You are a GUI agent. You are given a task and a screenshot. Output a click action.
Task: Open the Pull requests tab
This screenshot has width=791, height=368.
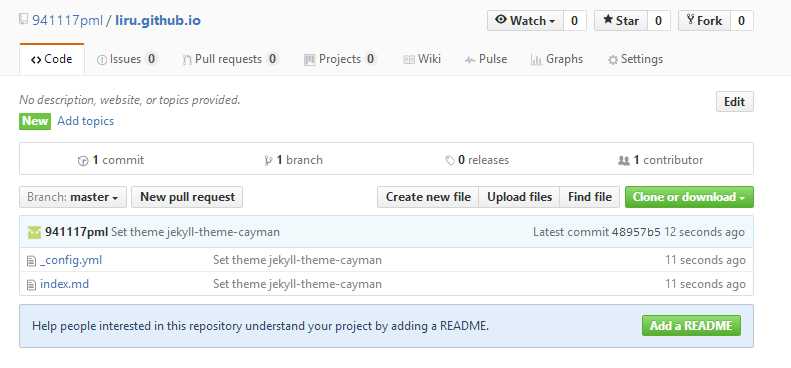[x=230, y=59]
